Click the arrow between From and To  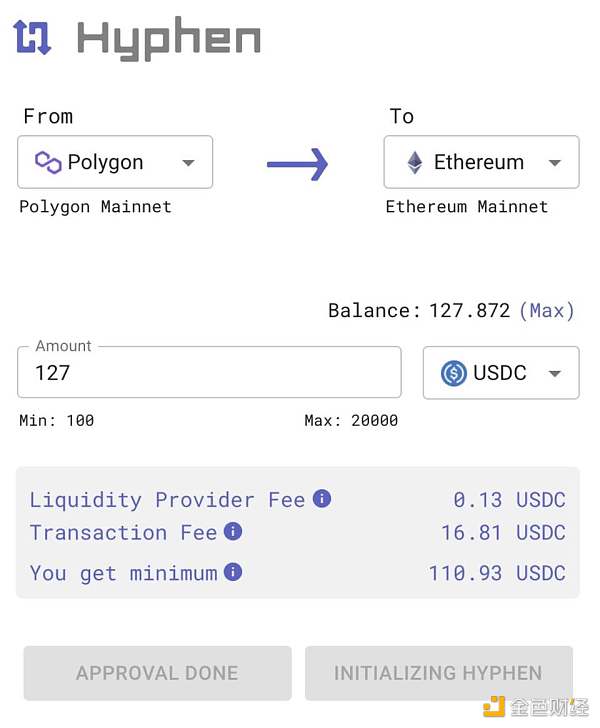coord(297,163)
